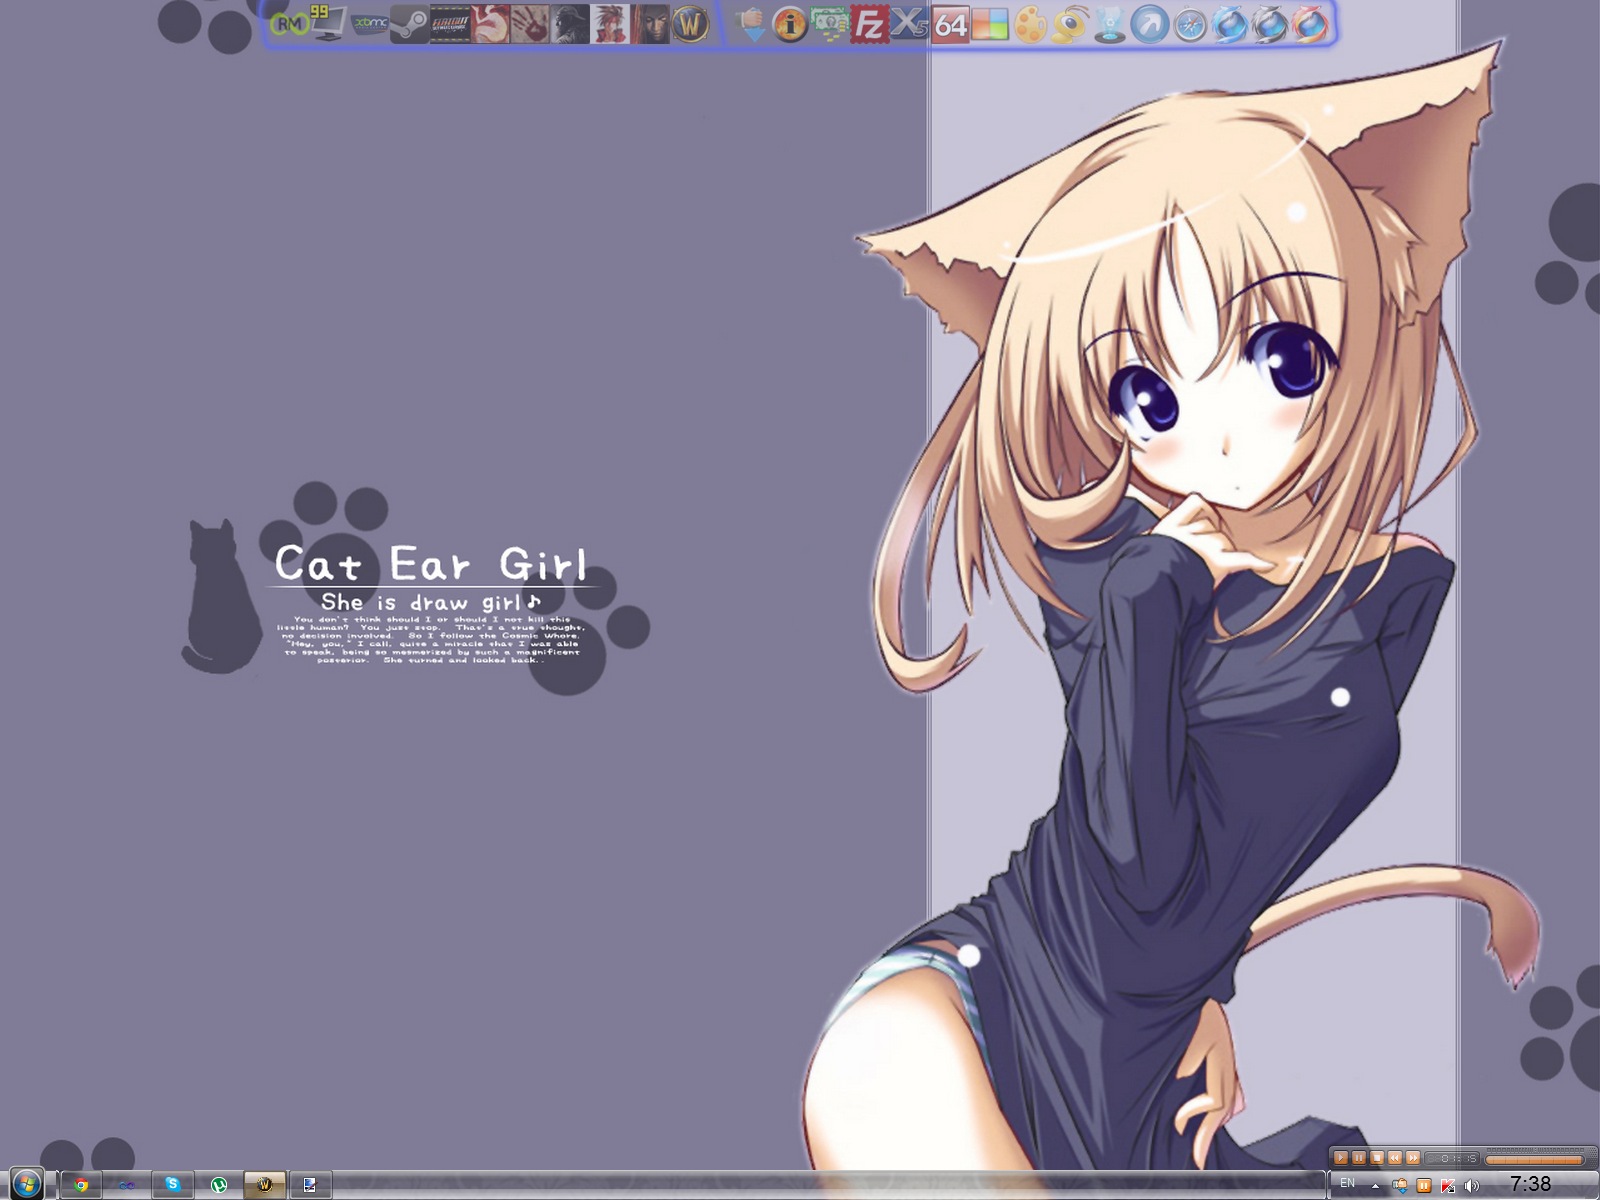Launch World of Warcraft from dock

(689, 24)
